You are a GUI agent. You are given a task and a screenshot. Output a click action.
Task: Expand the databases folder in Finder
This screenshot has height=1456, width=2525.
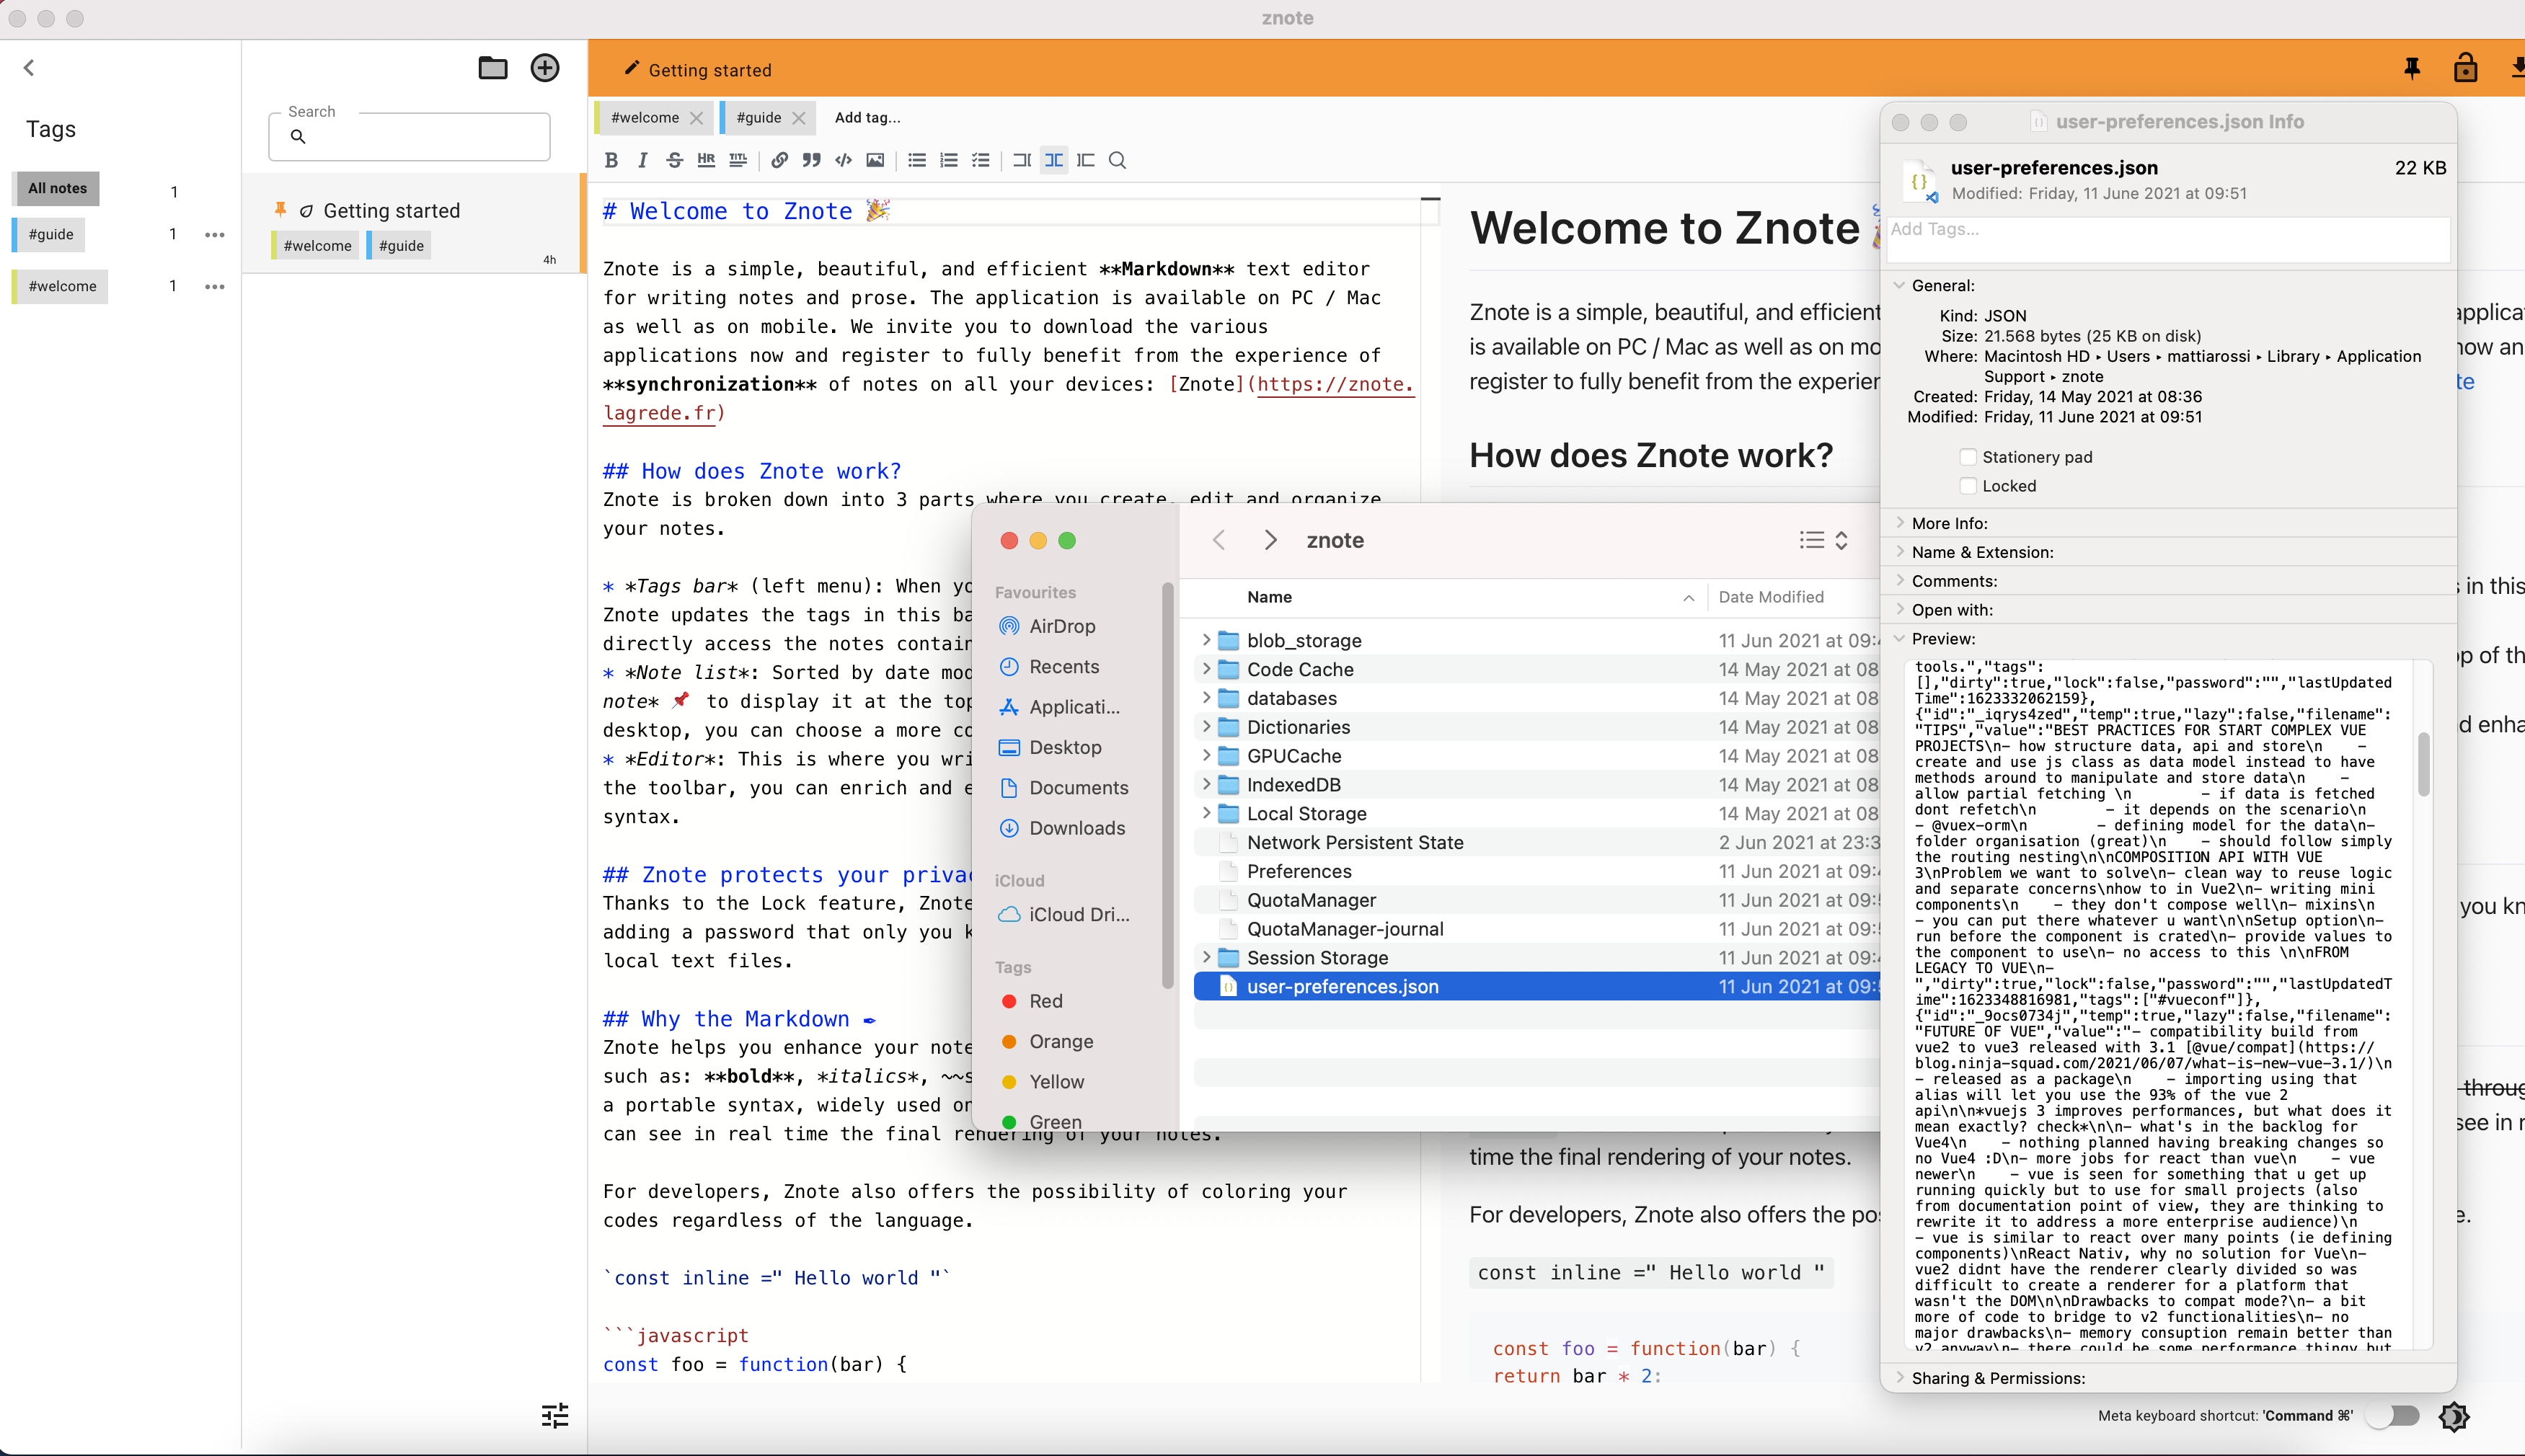pos(1206,698)
